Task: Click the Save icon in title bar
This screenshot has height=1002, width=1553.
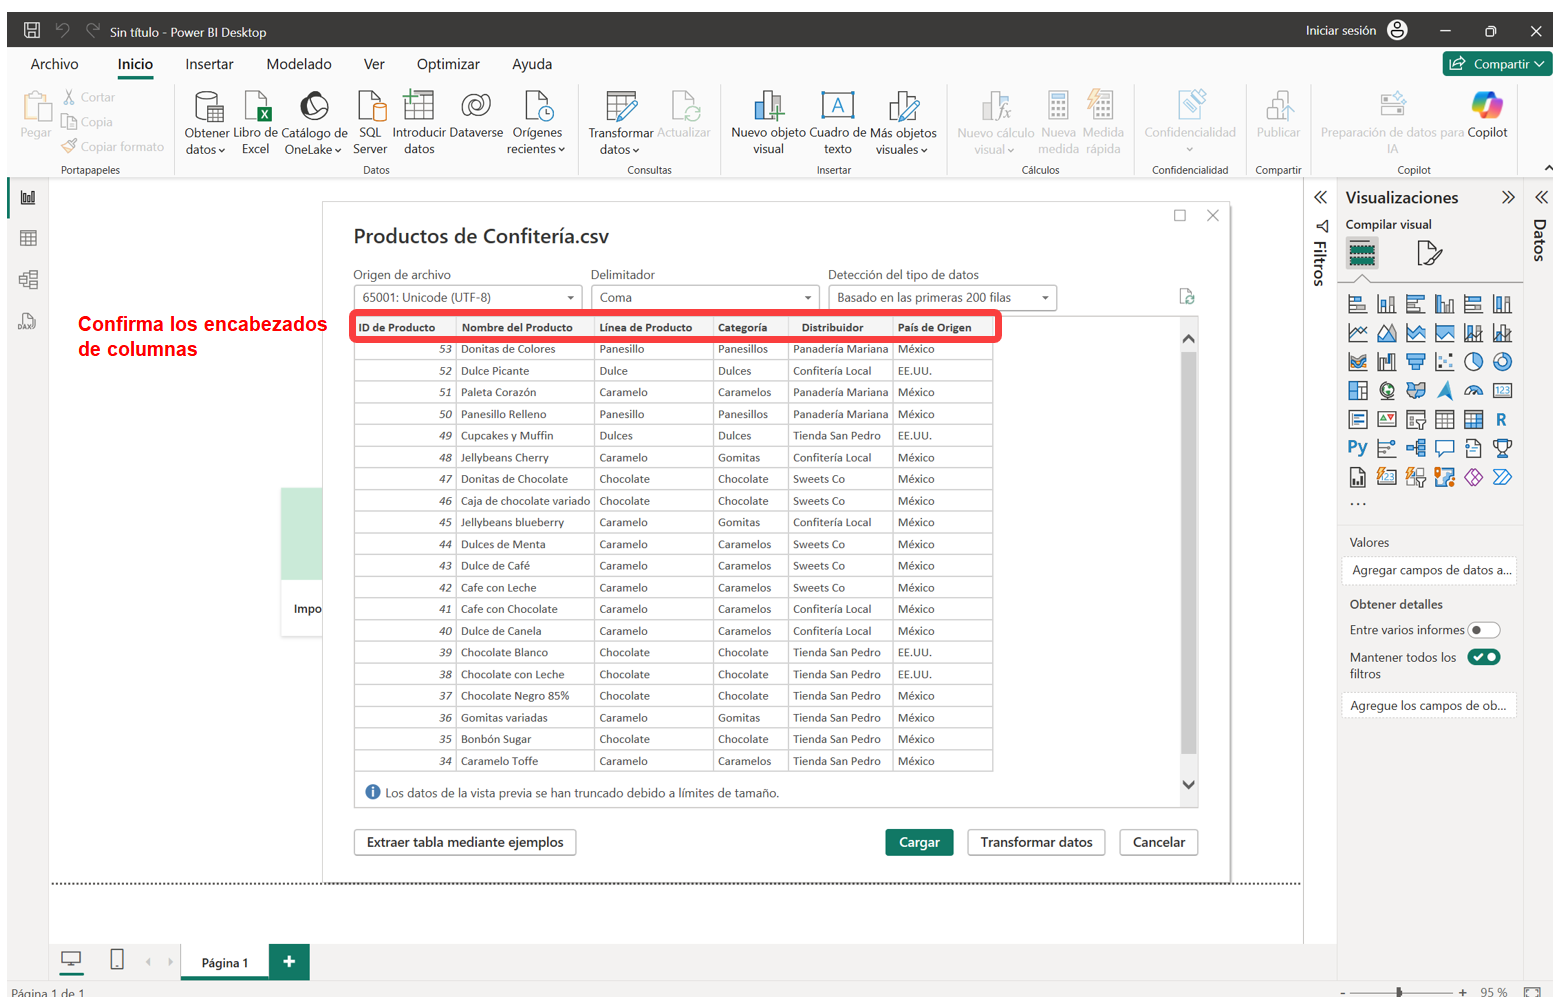Action: pos(32,31)
